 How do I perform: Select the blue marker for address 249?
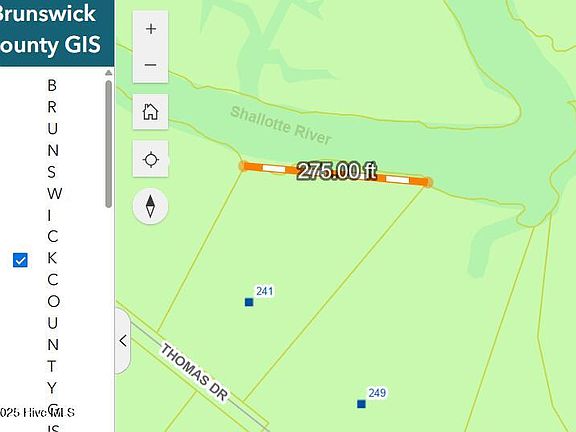tap(361, 404)
